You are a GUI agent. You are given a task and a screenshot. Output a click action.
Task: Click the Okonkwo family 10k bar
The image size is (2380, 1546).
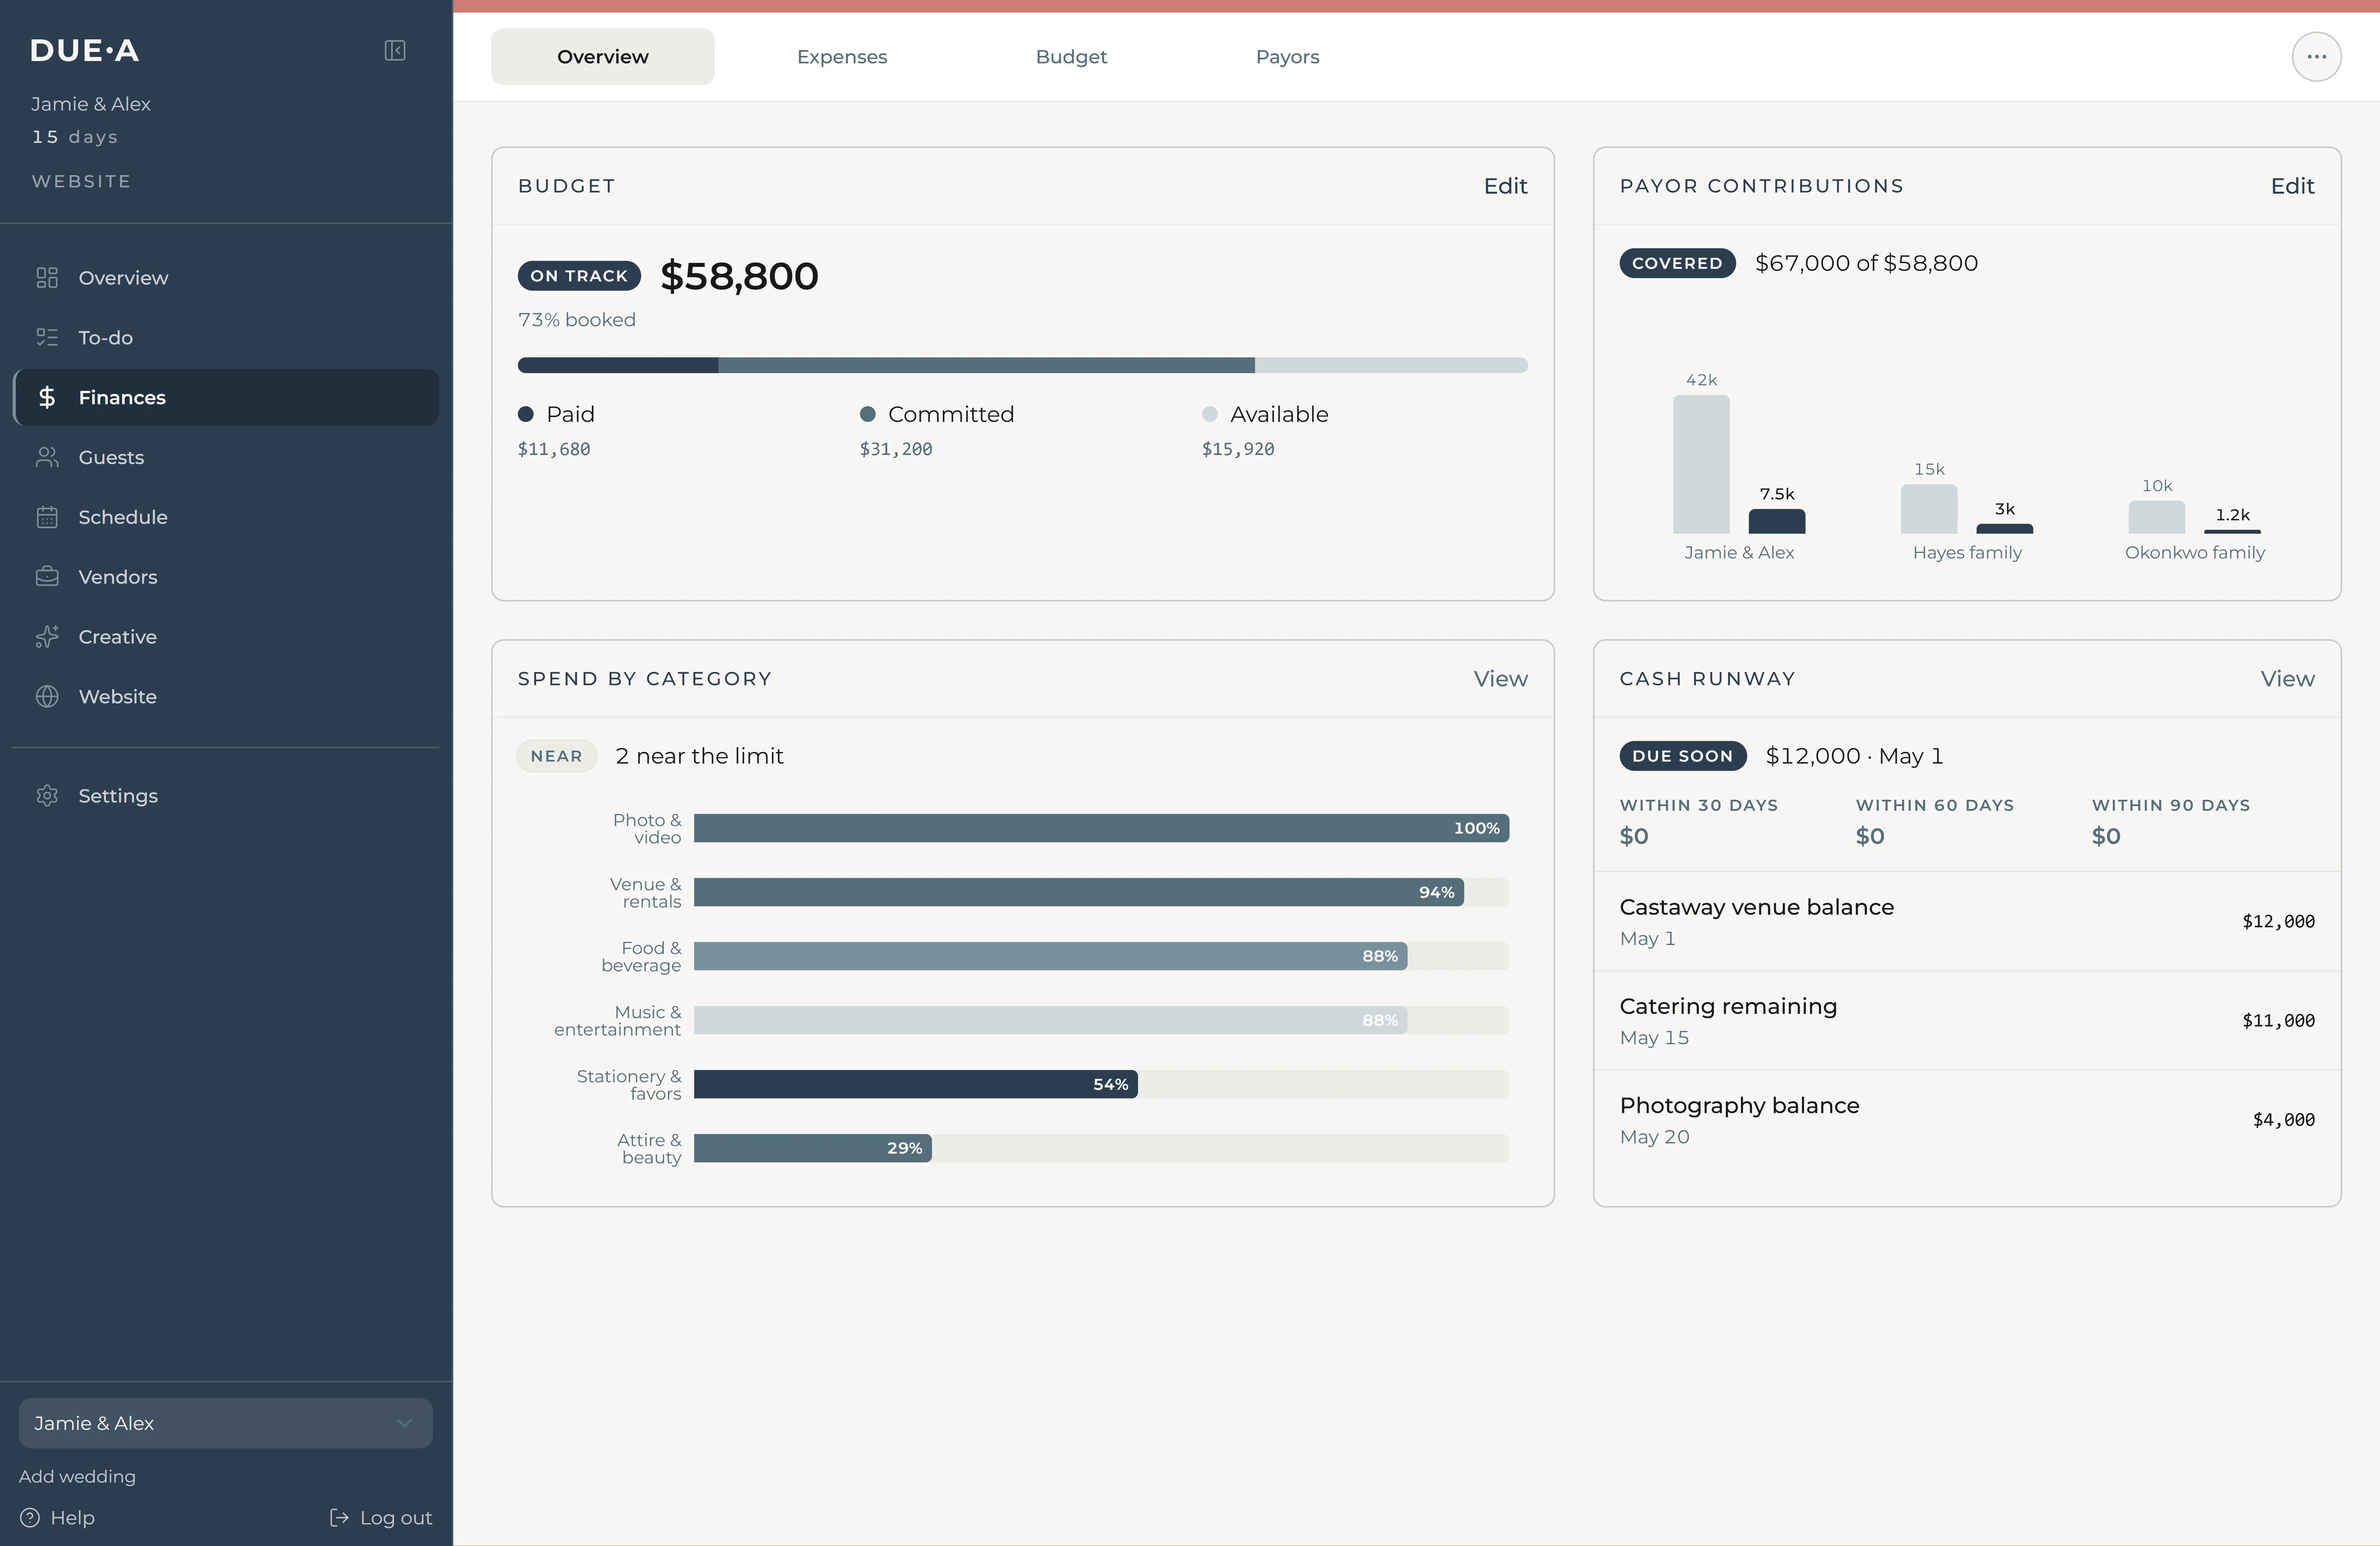[x=2157, y=517]
